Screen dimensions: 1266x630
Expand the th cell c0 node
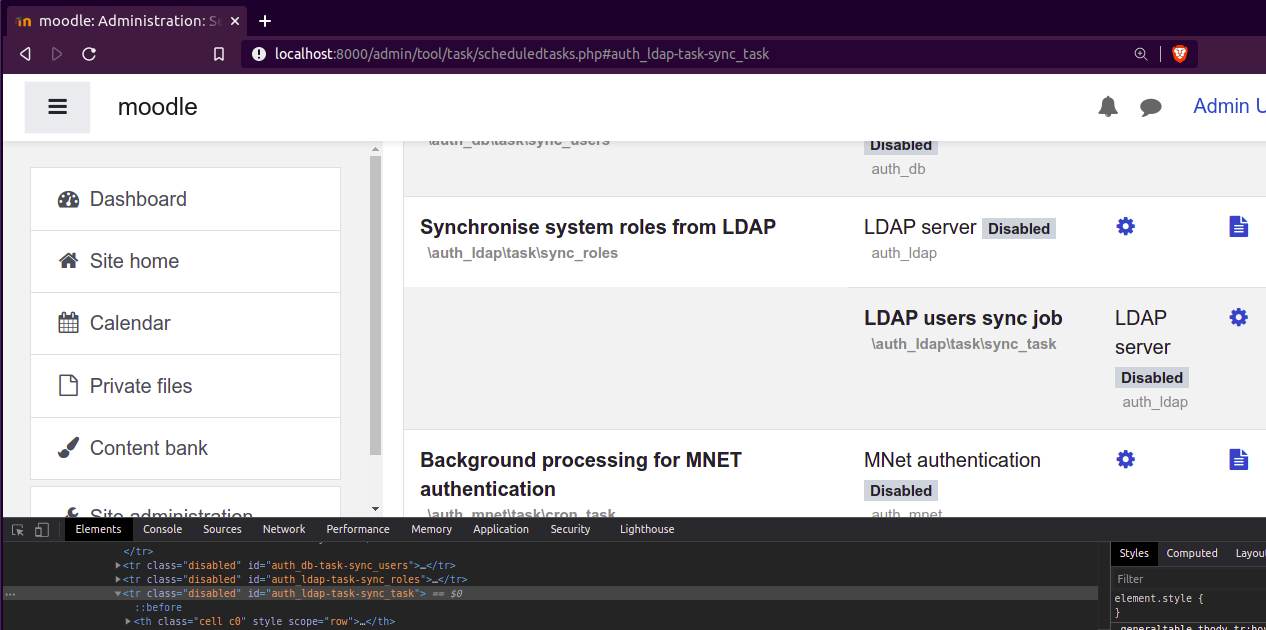pos(129,621)
